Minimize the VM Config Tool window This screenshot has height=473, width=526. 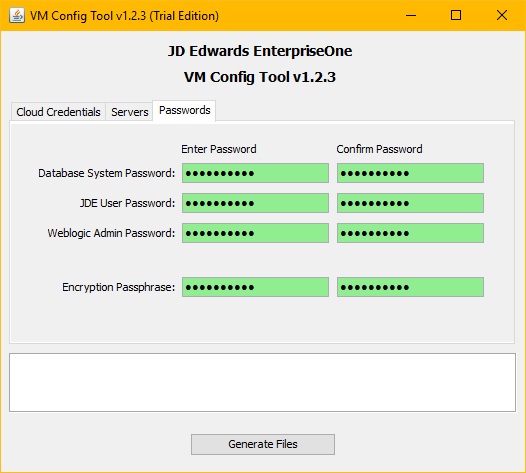[x=411, y=15]
